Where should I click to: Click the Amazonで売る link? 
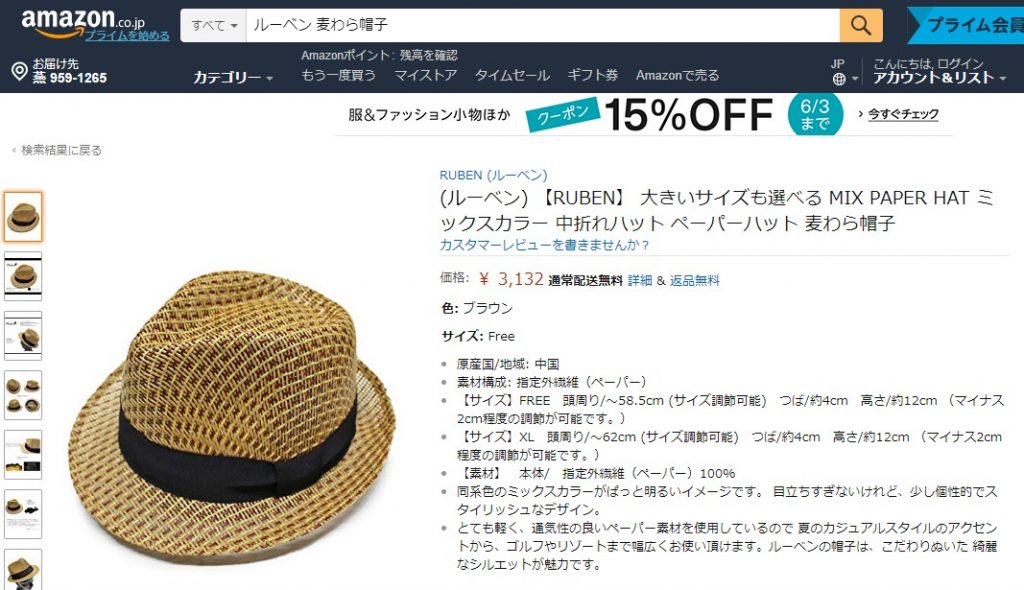677,75
